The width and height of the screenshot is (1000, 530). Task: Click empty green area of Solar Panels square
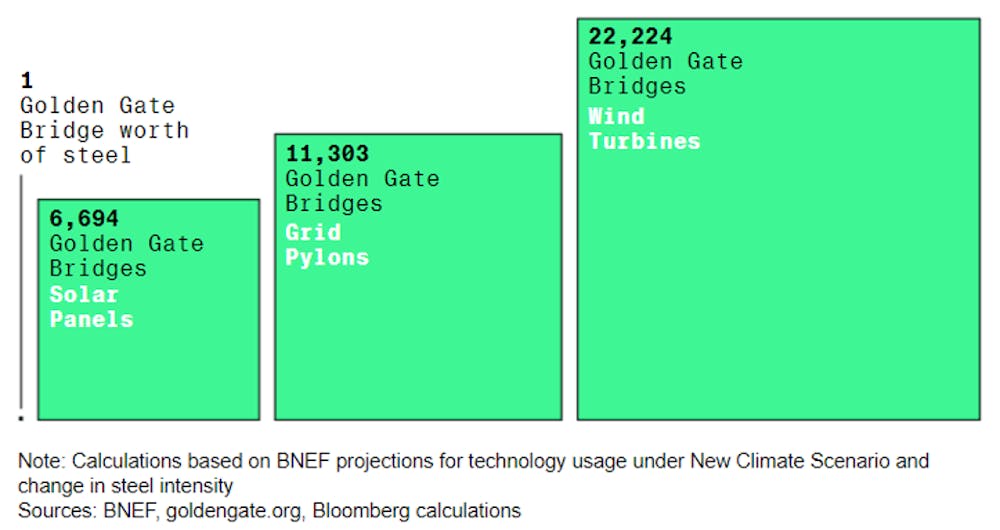(x=149, y=373)
